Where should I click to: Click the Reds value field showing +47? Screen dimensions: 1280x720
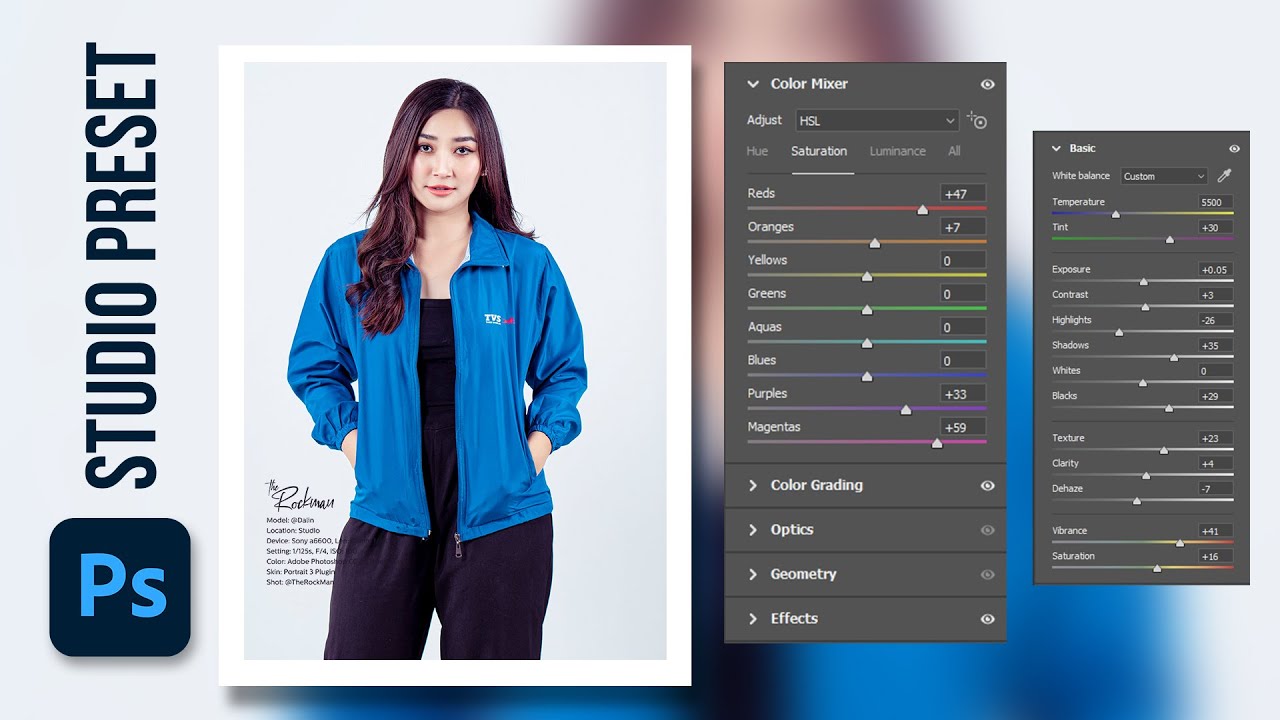click(x=963, y=194)
